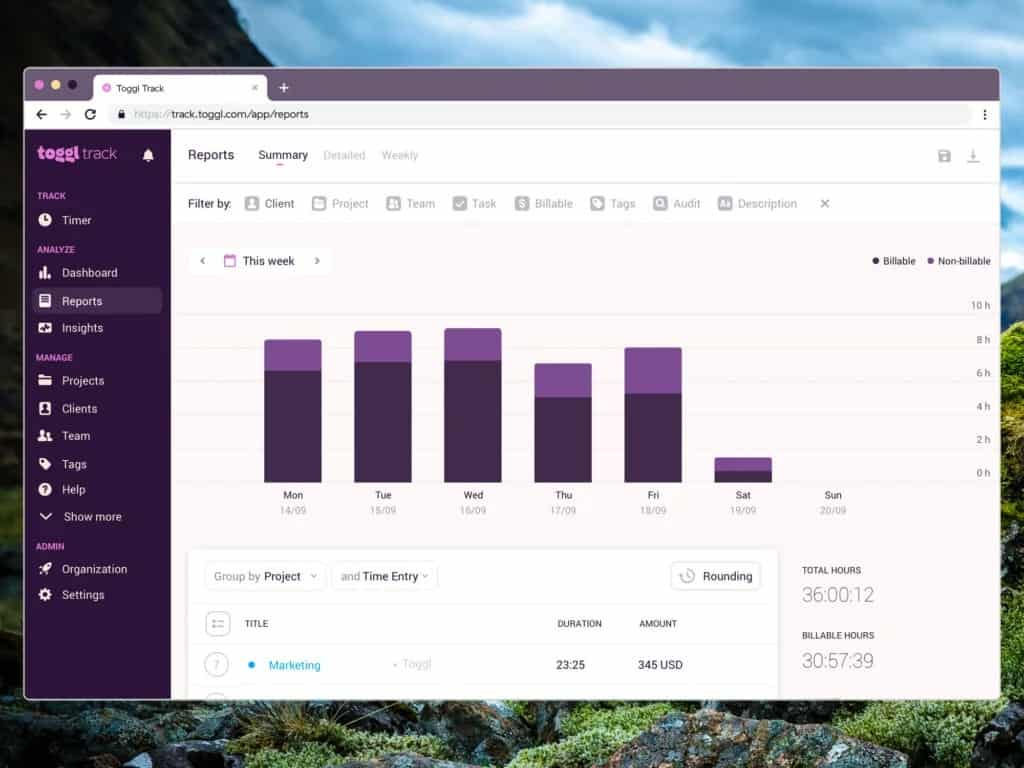Image resolution: width=1024 pixels, height=768 pixels.
Task: Open the Marketing project link
Action: 294,665
